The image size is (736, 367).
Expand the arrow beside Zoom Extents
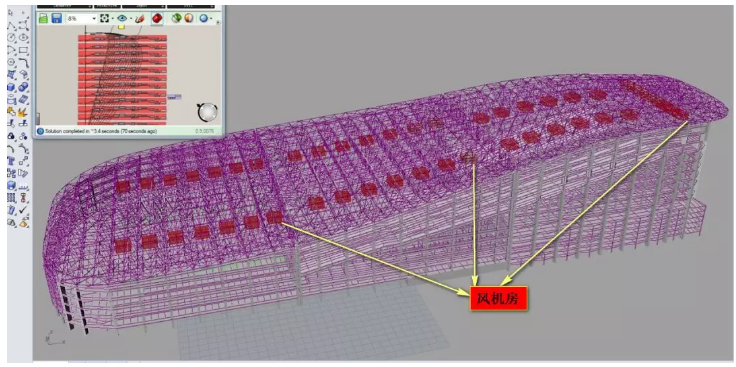click(112, 19)
